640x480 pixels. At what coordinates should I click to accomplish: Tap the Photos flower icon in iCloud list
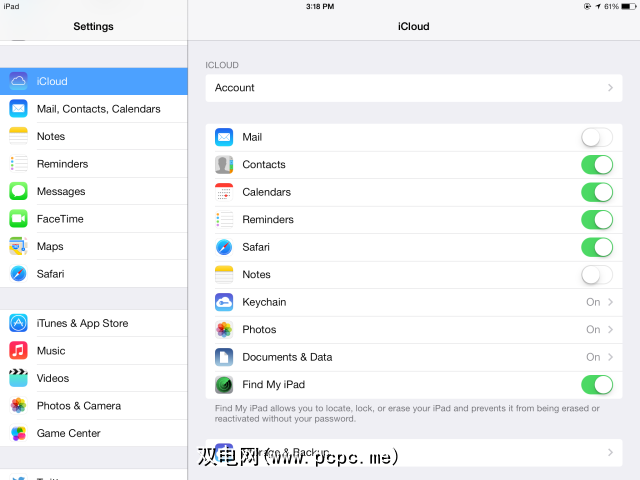click(x=224, y=329)
